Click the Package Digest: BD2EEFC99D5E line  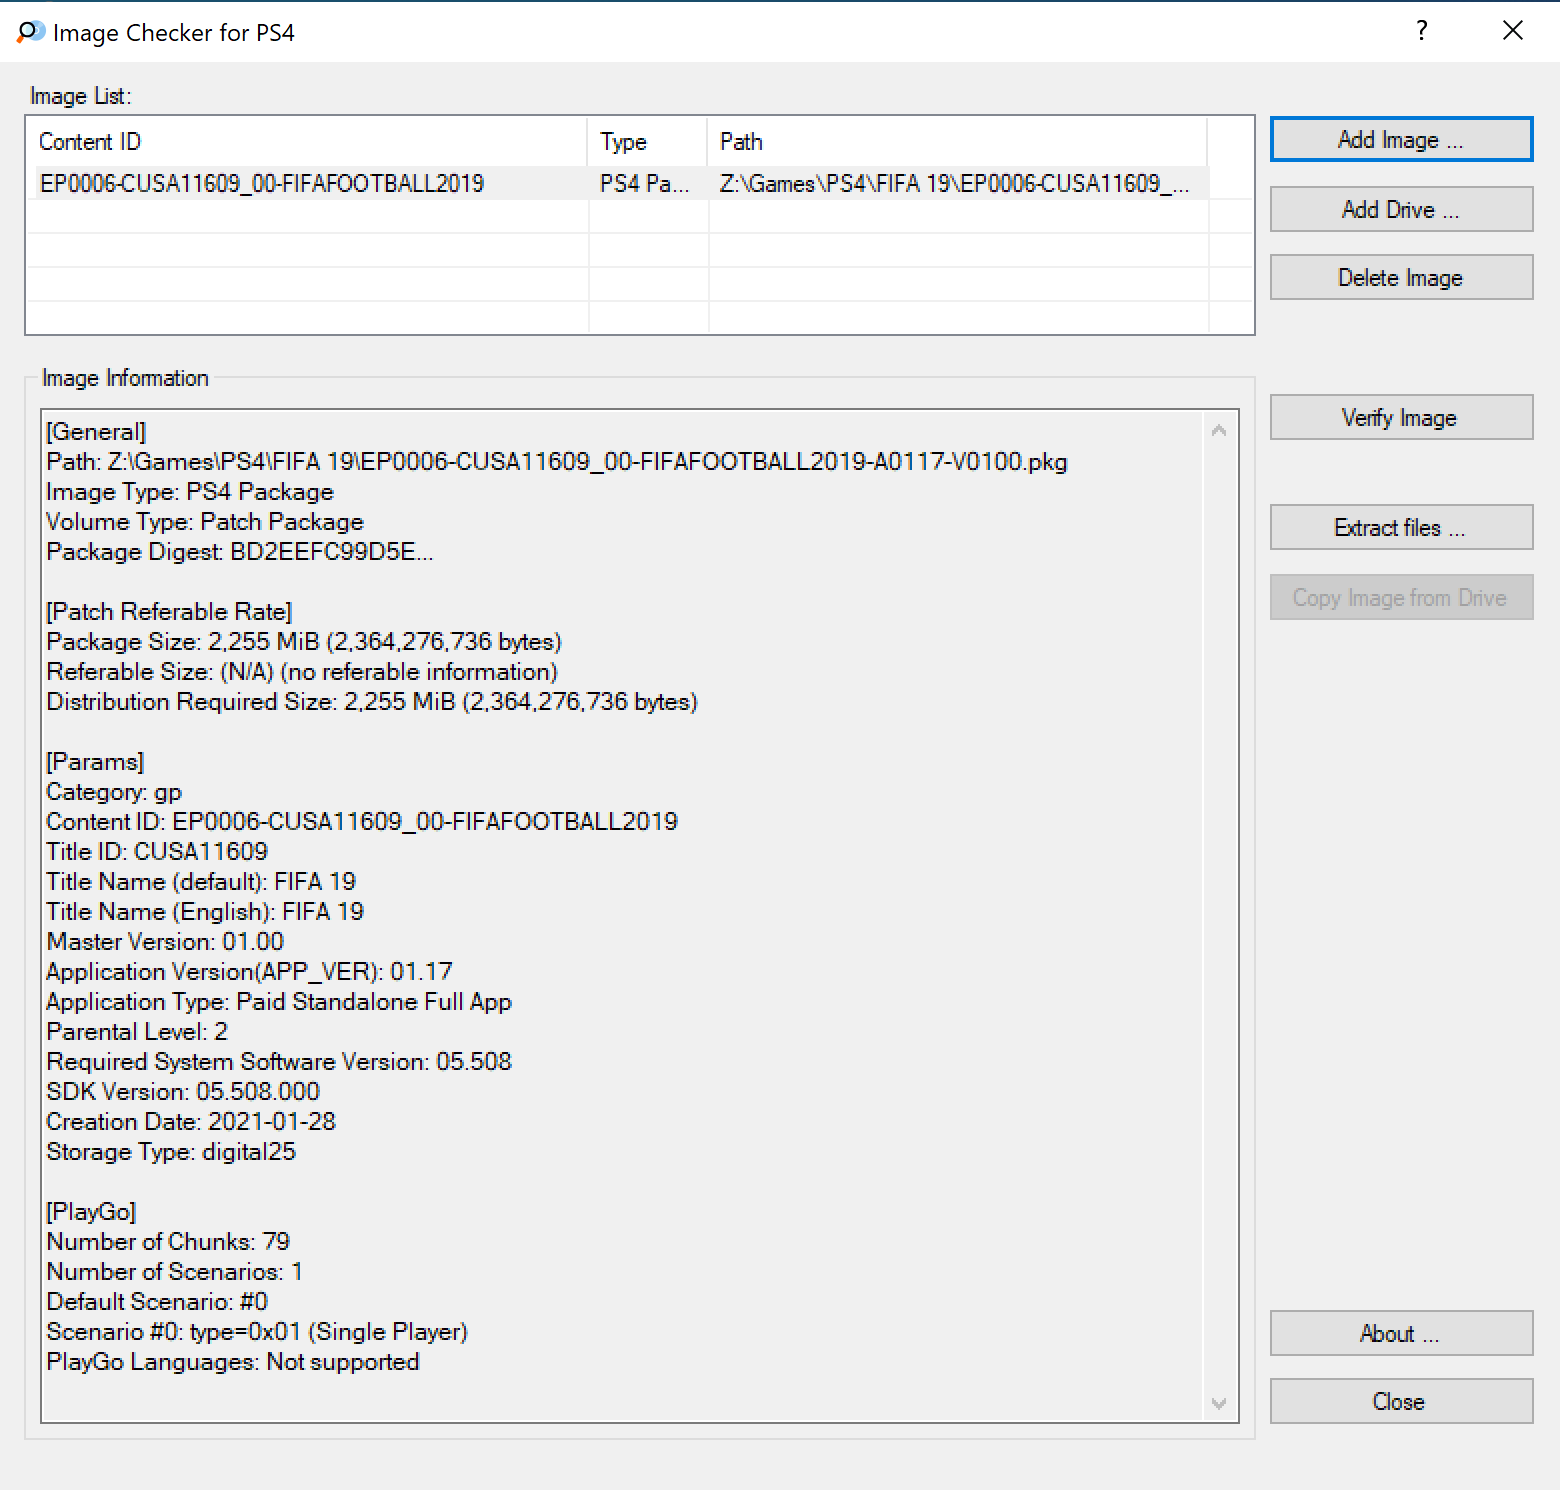[x=240, y=551]
